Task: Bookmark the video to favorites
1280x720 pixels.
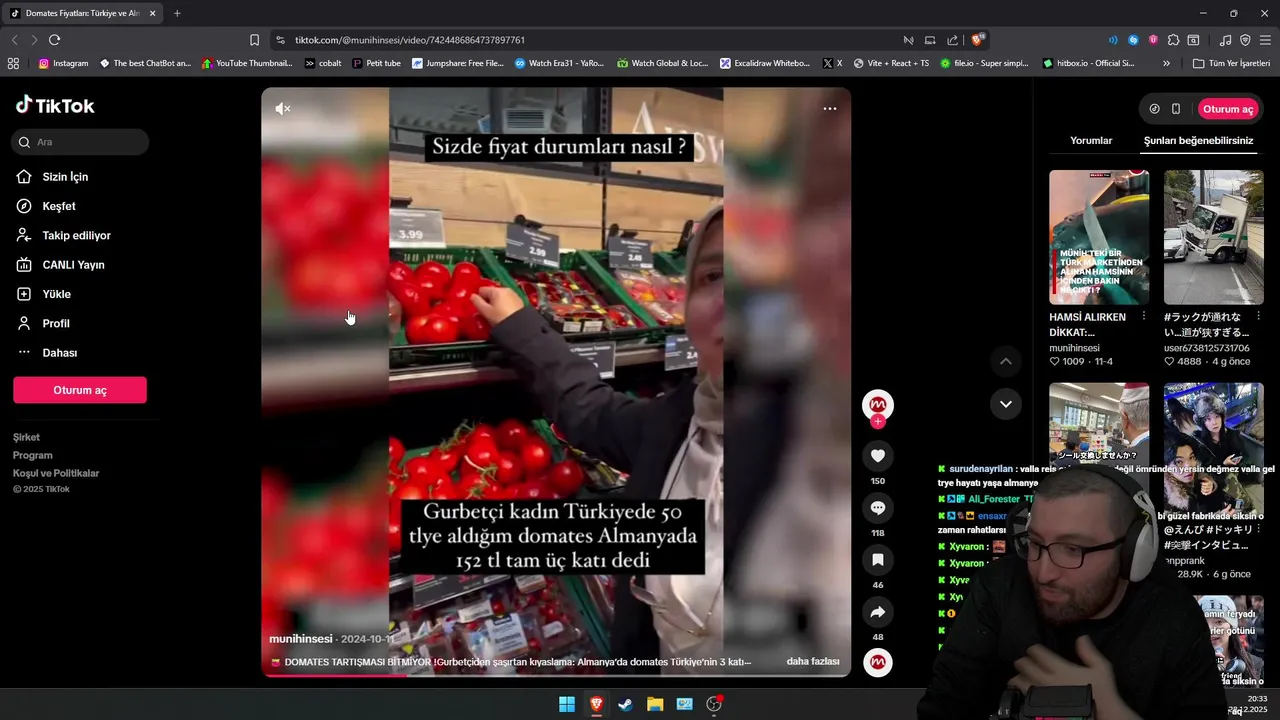Action: click(x=878, y=560)
